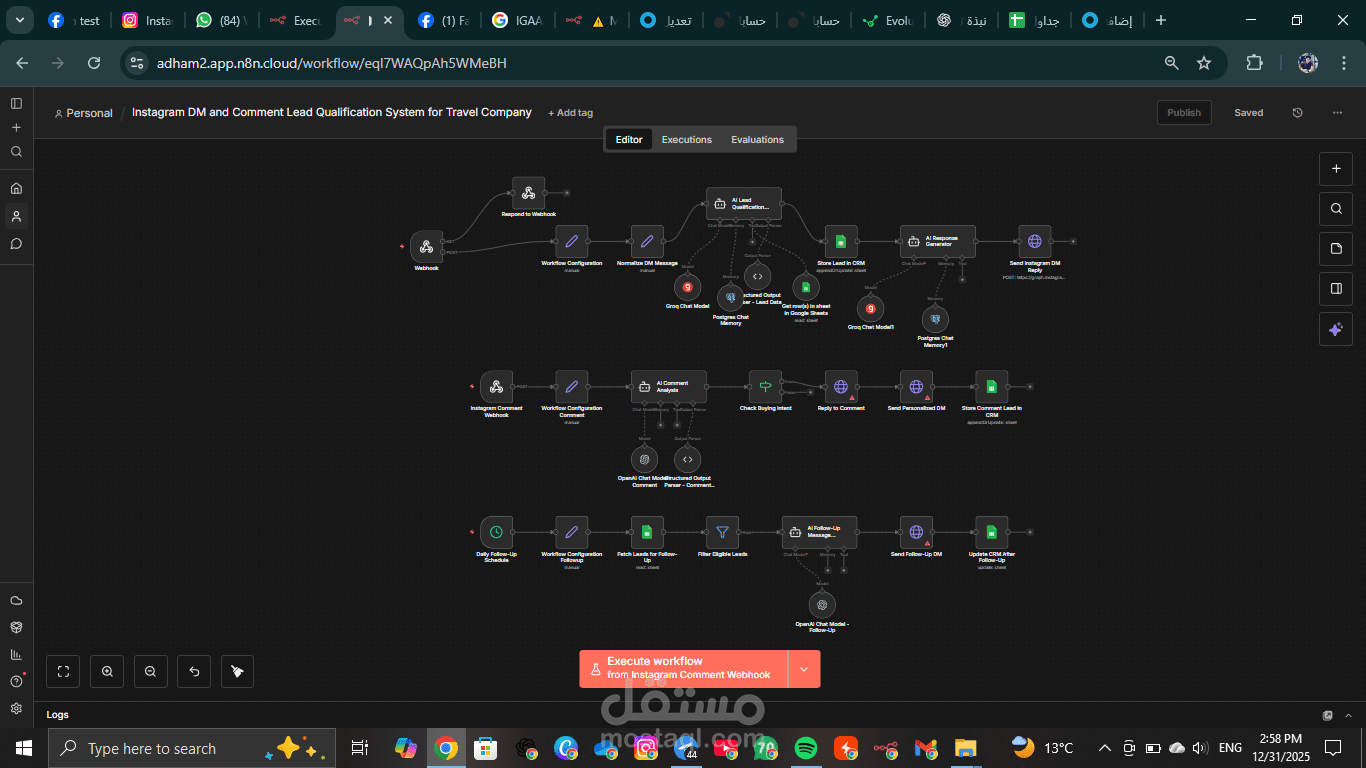
Task: Select the Workflow Configuration node
Action: pos(572,241)
